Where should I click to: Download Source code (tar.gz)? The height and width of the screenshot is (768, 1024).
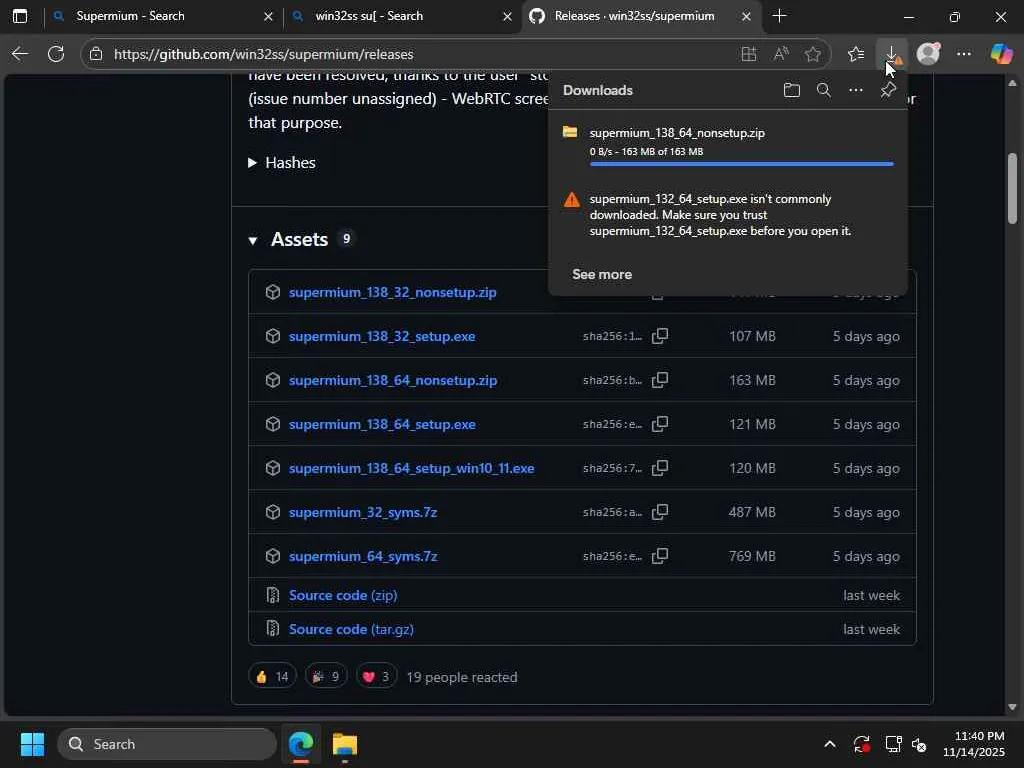point(351,630)
